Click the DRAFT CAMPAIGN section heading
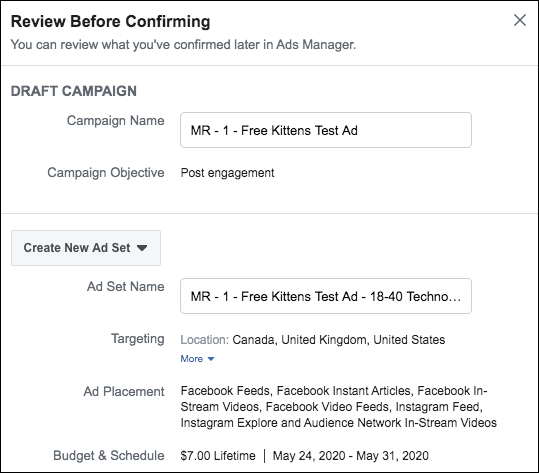This screenshot has width=539, height=473. 74,91
